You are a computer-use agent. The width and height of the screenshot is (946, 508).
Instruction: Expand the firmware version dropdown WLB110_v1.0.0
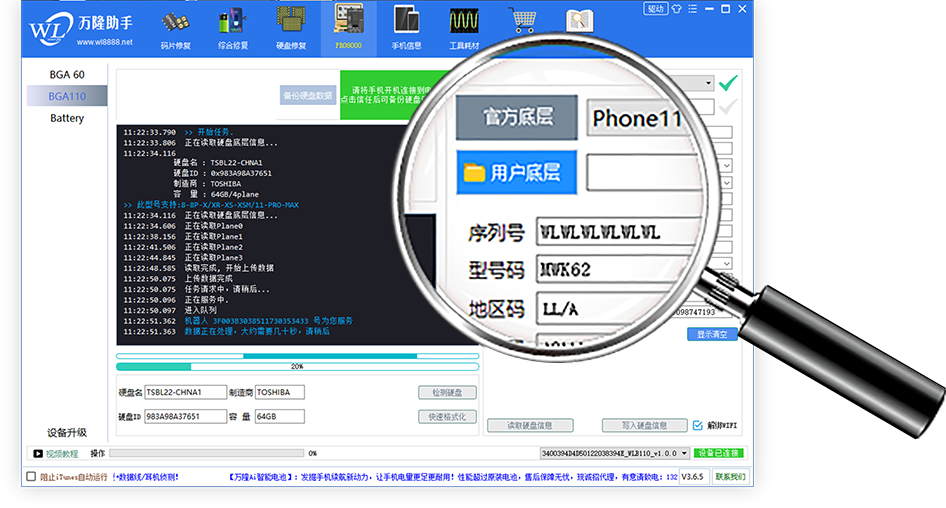tap(684, 453)
